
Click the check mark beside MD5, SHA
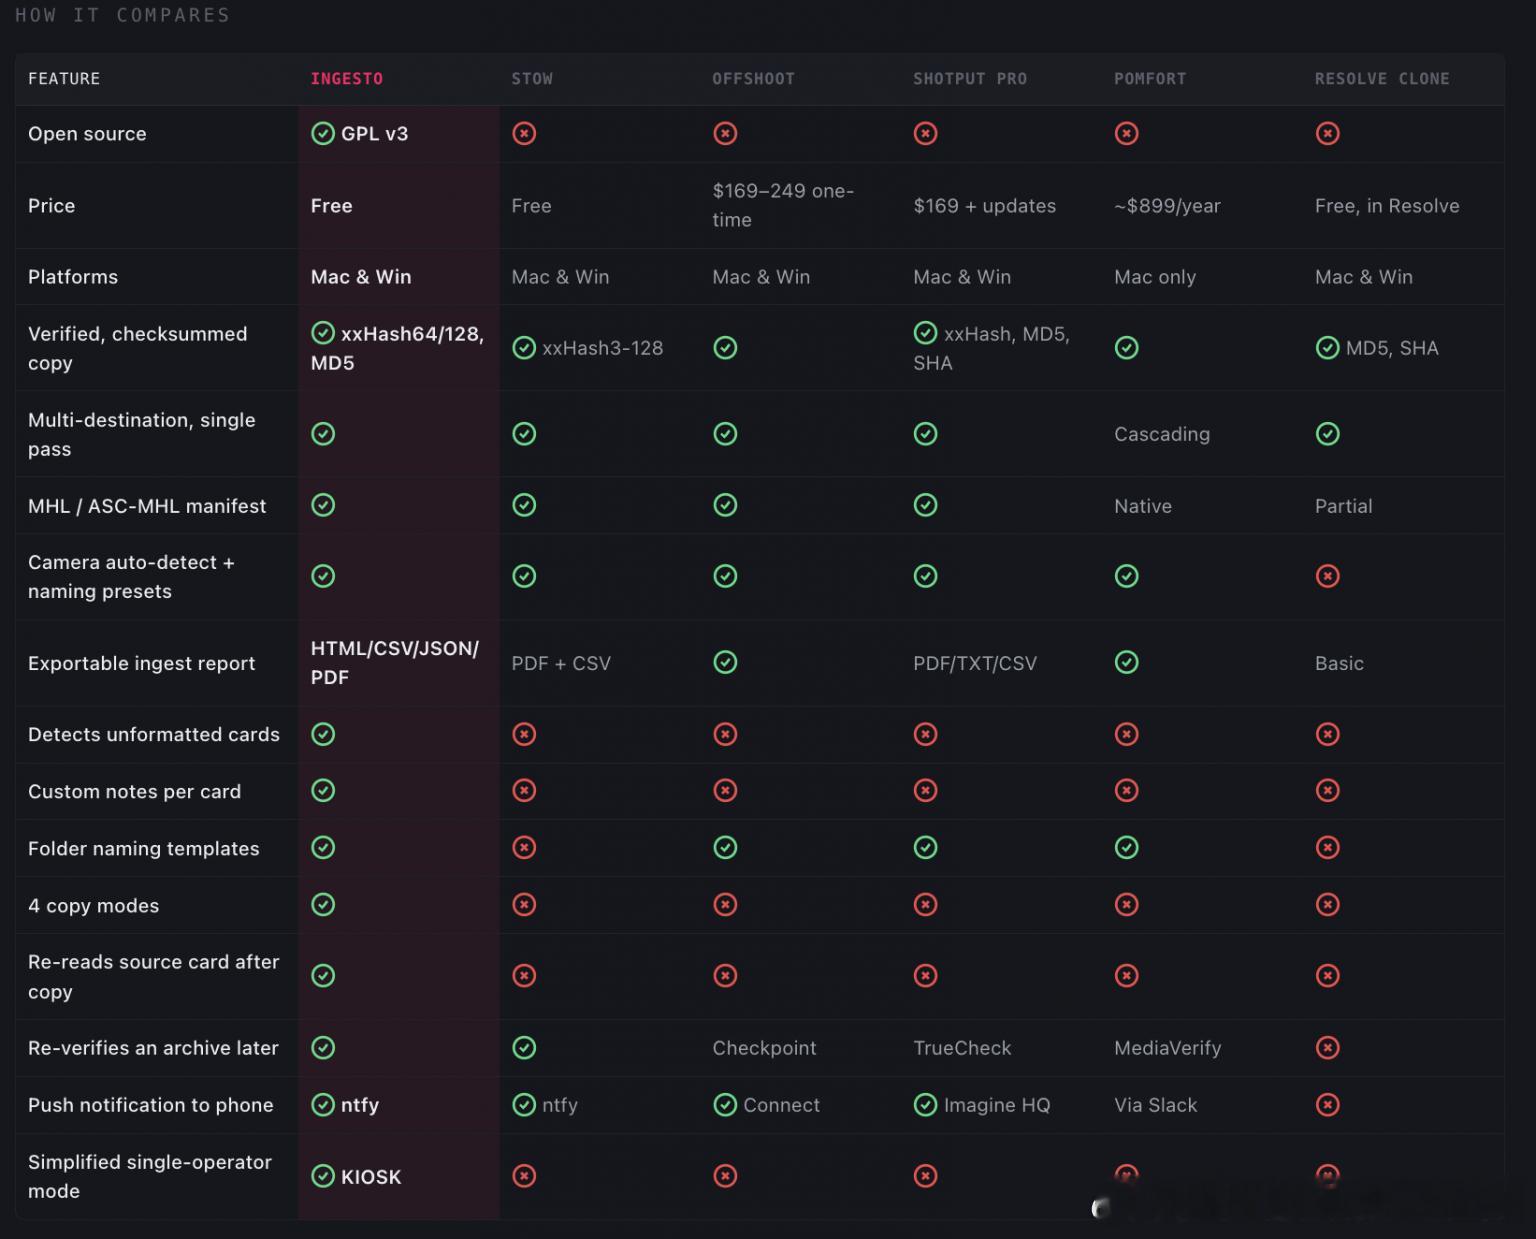[1328, 348]
